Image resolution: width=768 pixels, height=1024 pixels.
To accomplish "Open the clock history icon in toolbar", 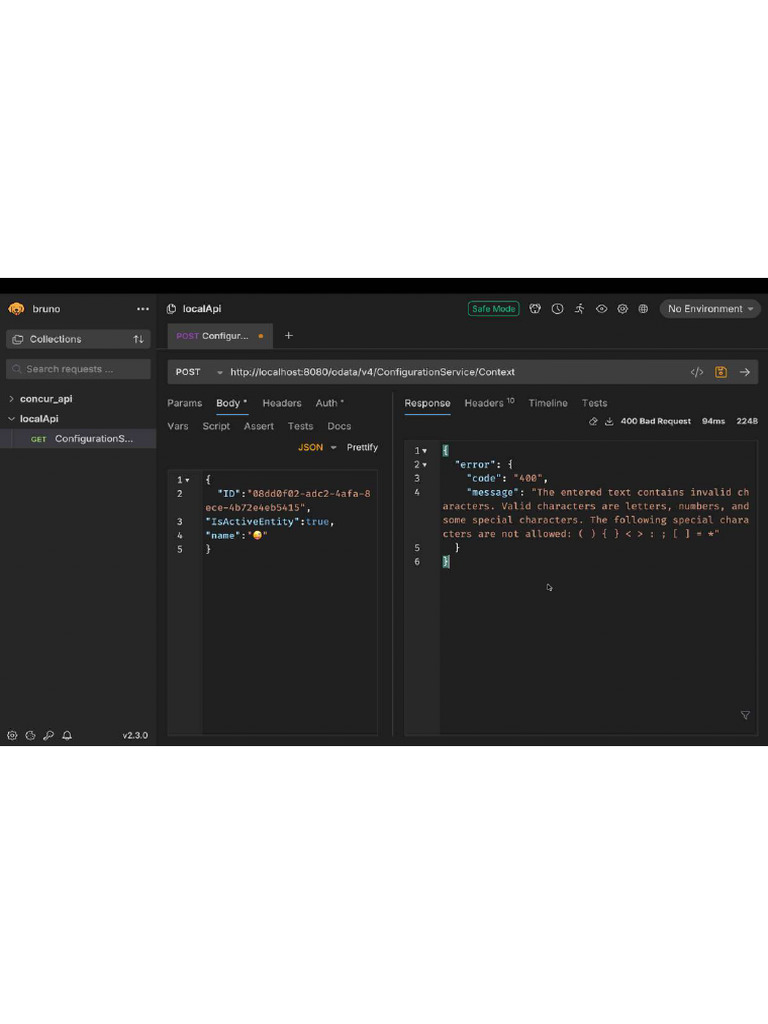I will 557,309.
